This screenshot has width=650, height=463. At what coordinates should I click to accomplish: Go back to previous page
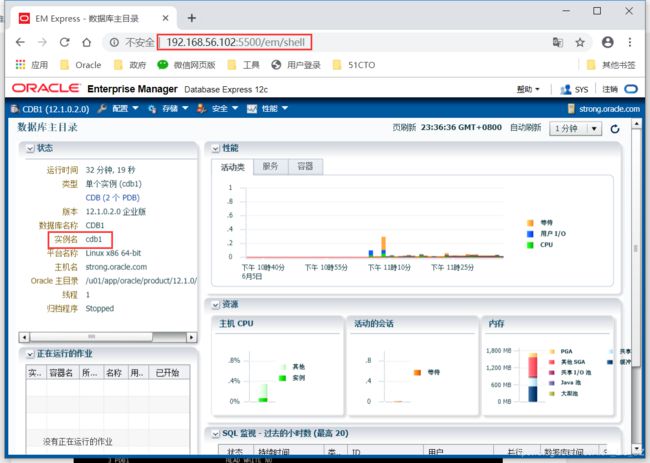coord(20,42)
